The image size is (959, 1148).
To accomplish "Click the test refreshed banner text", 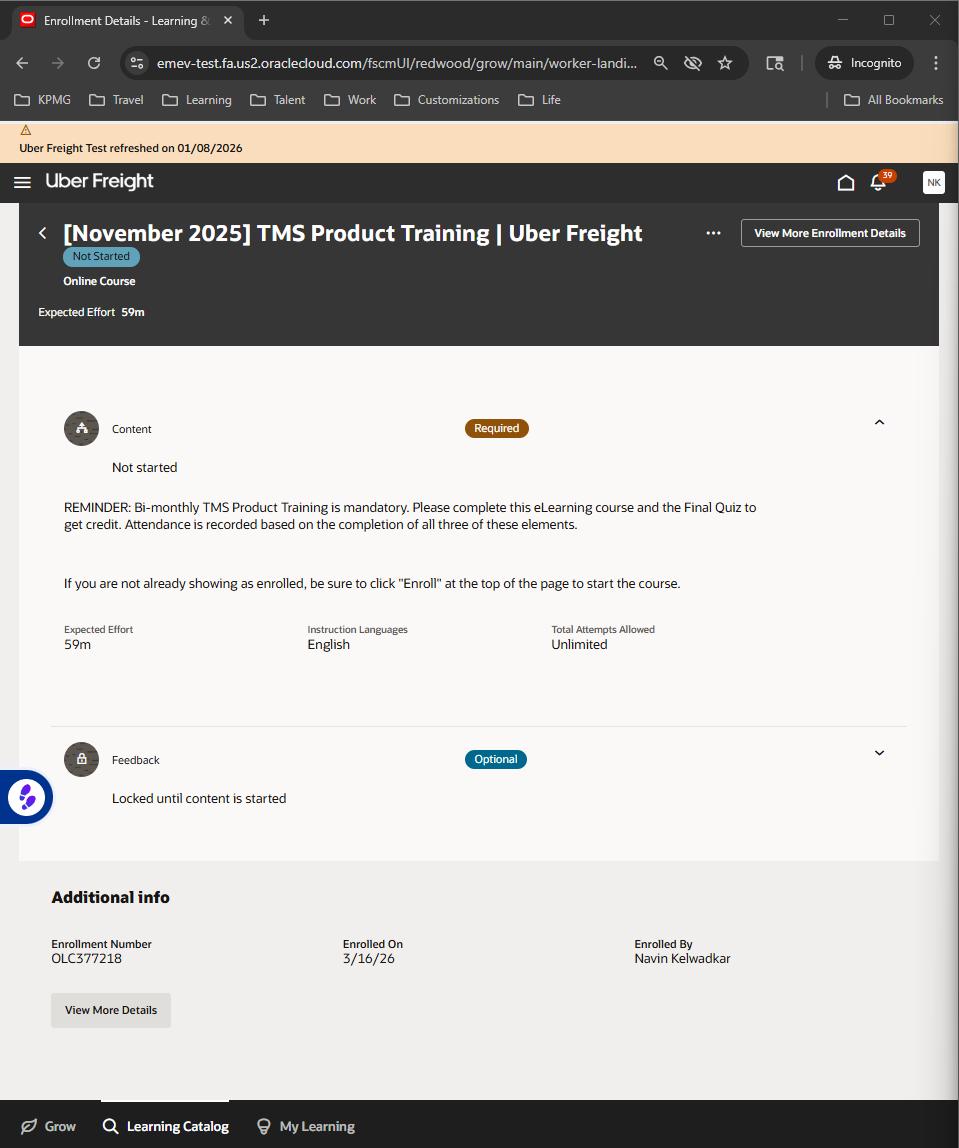I will (x=130, y=148).
